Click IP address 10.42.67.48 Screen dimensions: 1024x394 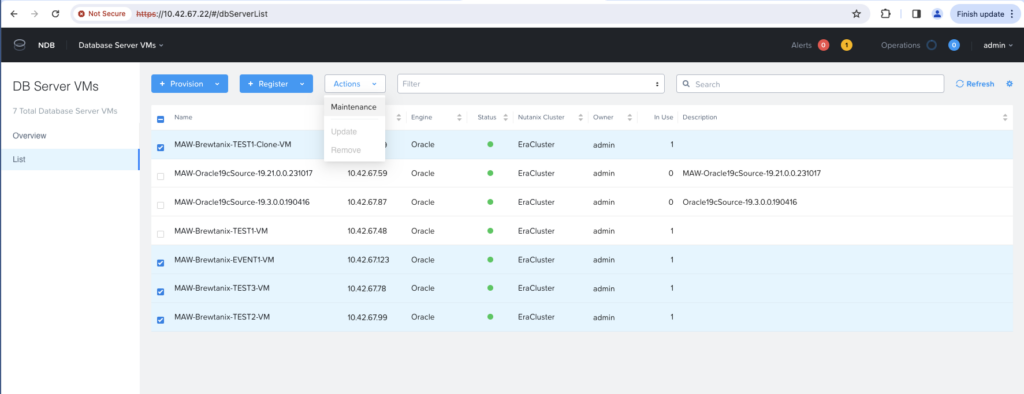367,231
